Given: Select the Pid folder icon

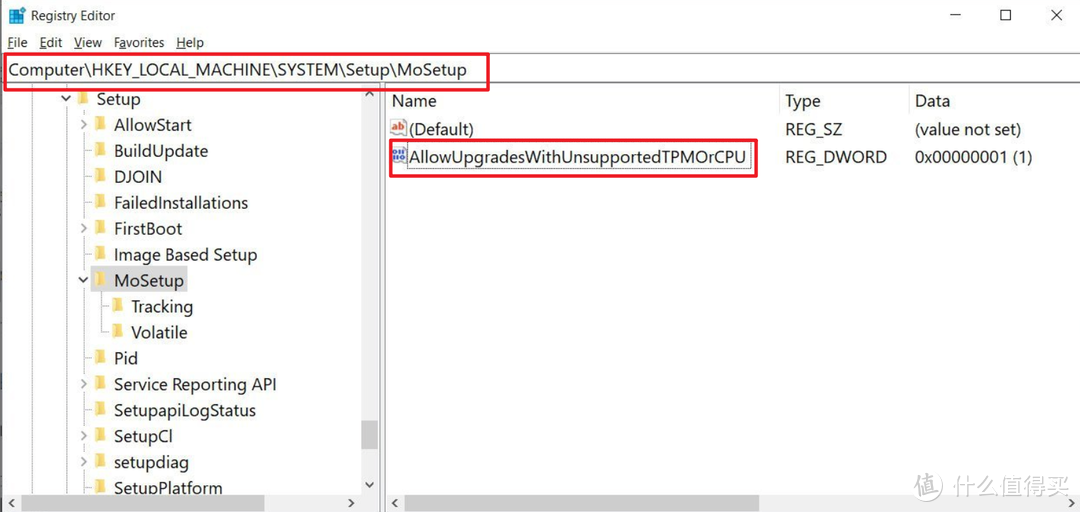Looking at the screenshot, I should click(101, 358).
